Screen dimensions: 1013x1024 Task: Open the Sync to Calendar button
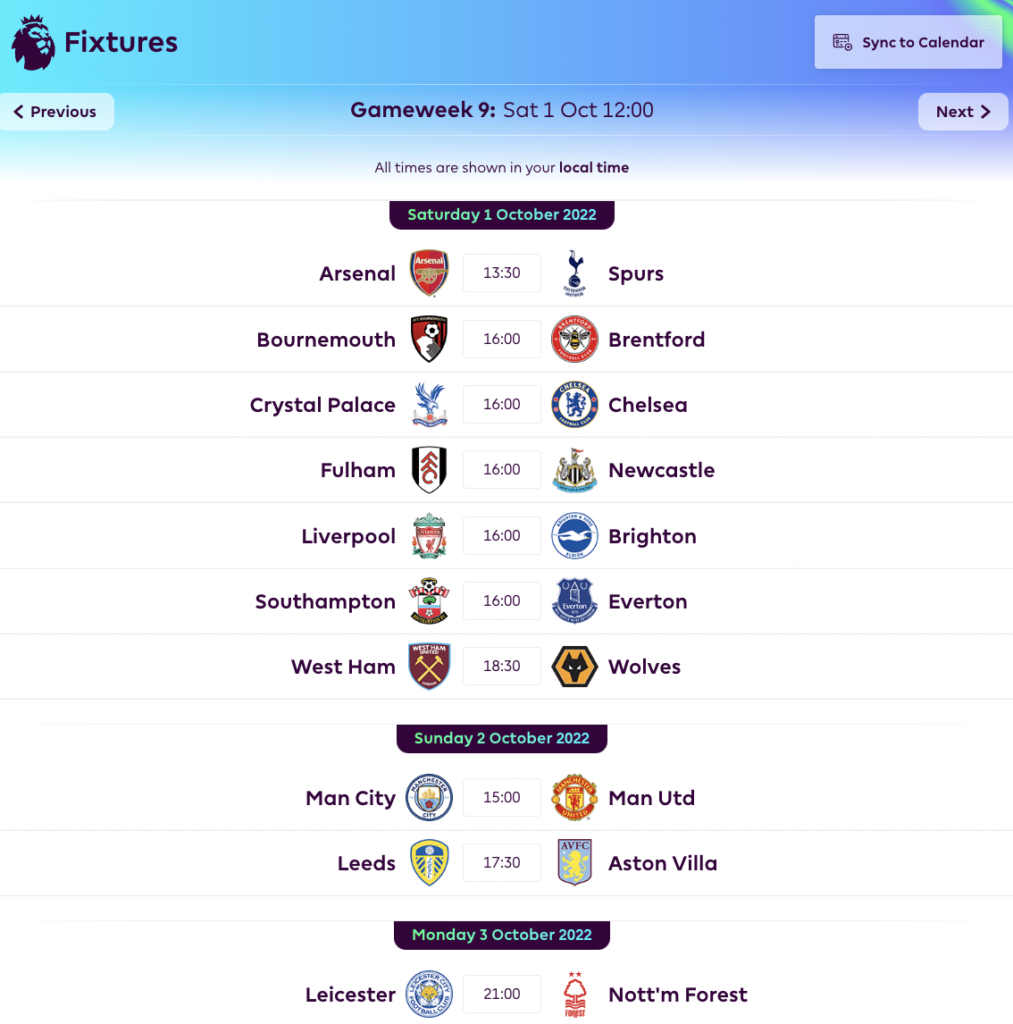coord(908,42)
